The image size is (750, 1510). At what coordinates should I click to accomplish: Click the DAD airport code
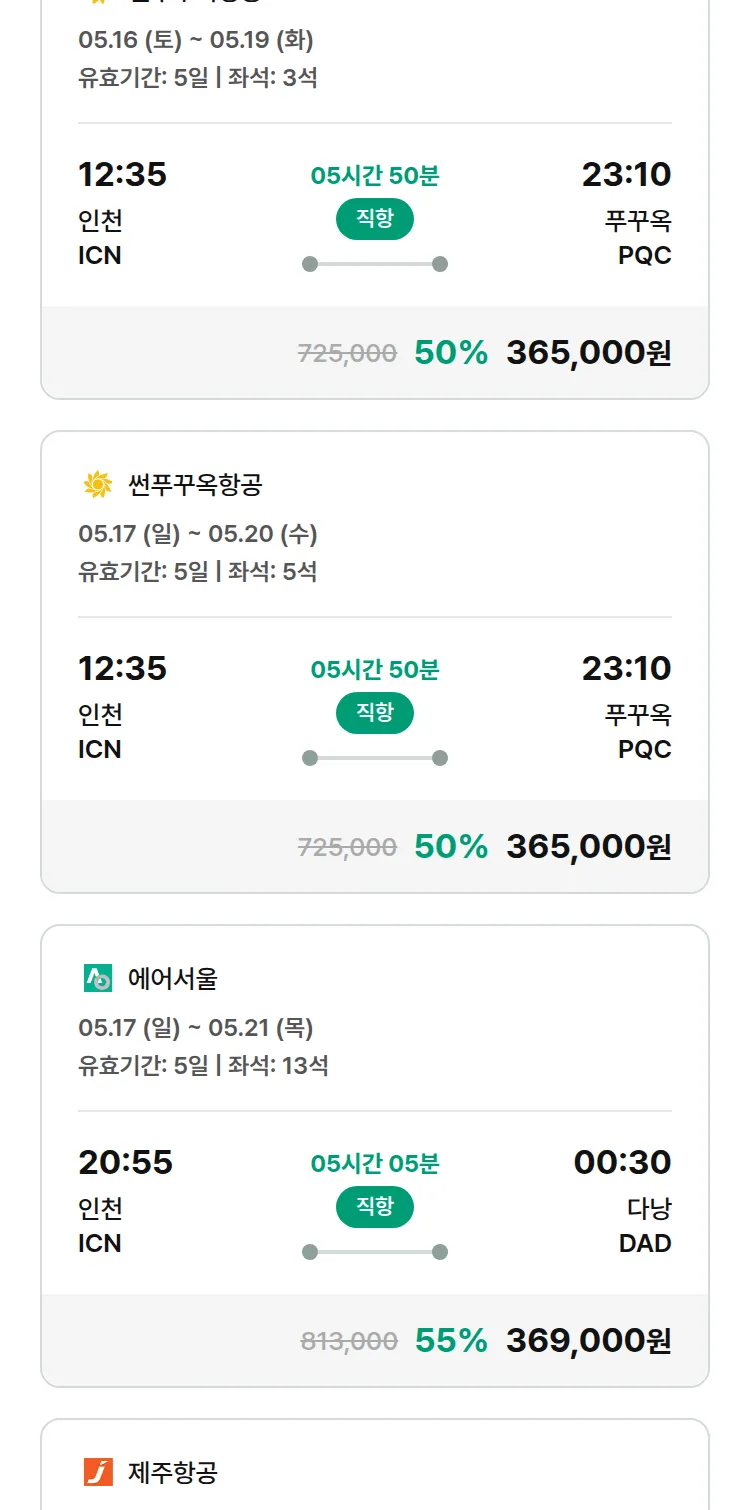645,1244
